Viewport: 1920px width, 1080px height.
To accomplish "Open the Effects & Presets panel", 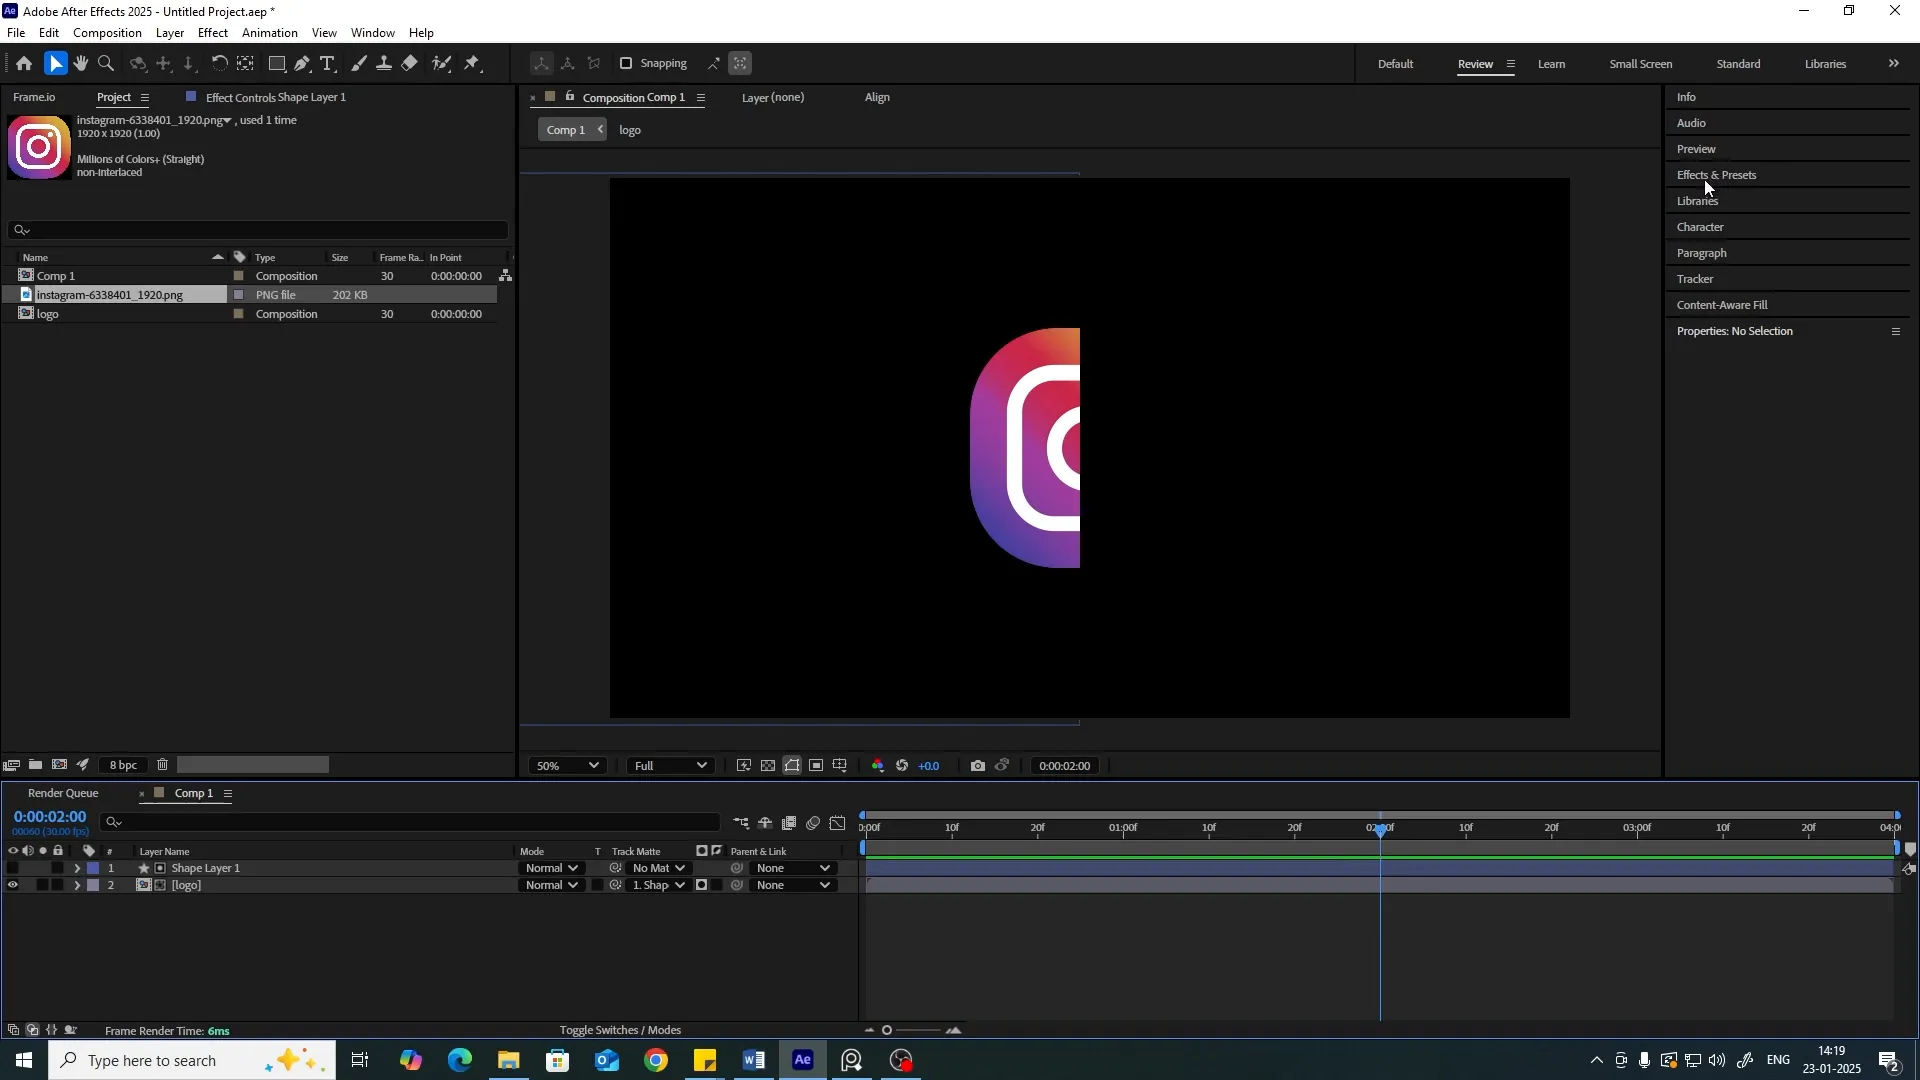I will [1716, 175].
